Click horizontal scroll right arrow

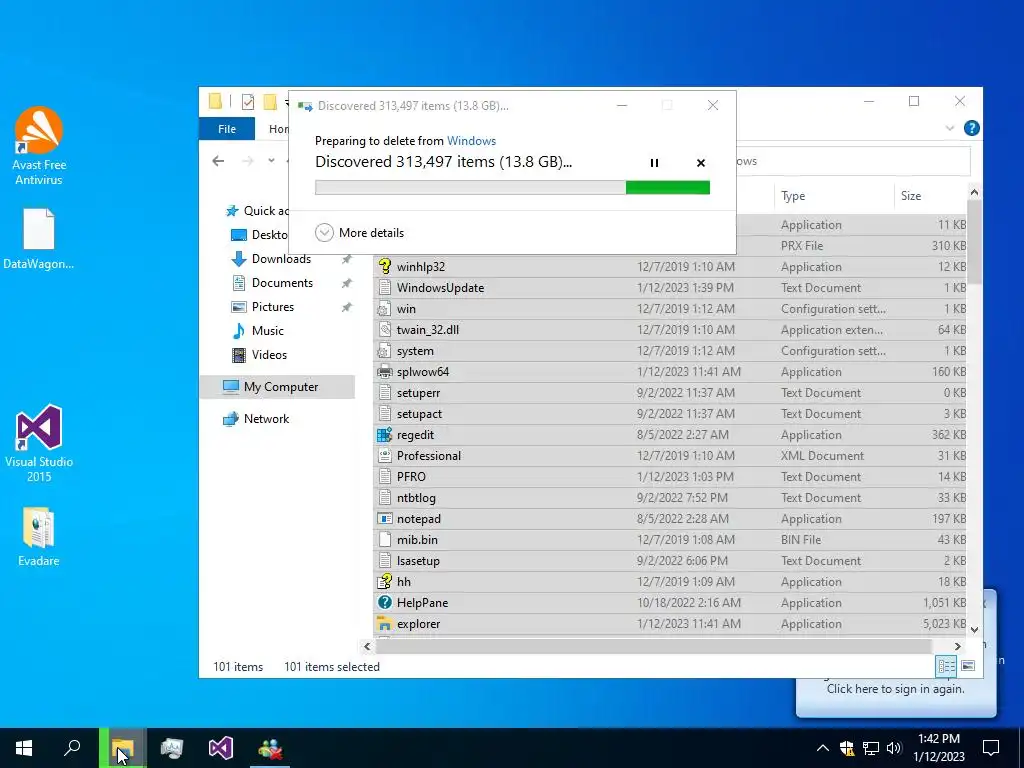click(x=957, y=647)
